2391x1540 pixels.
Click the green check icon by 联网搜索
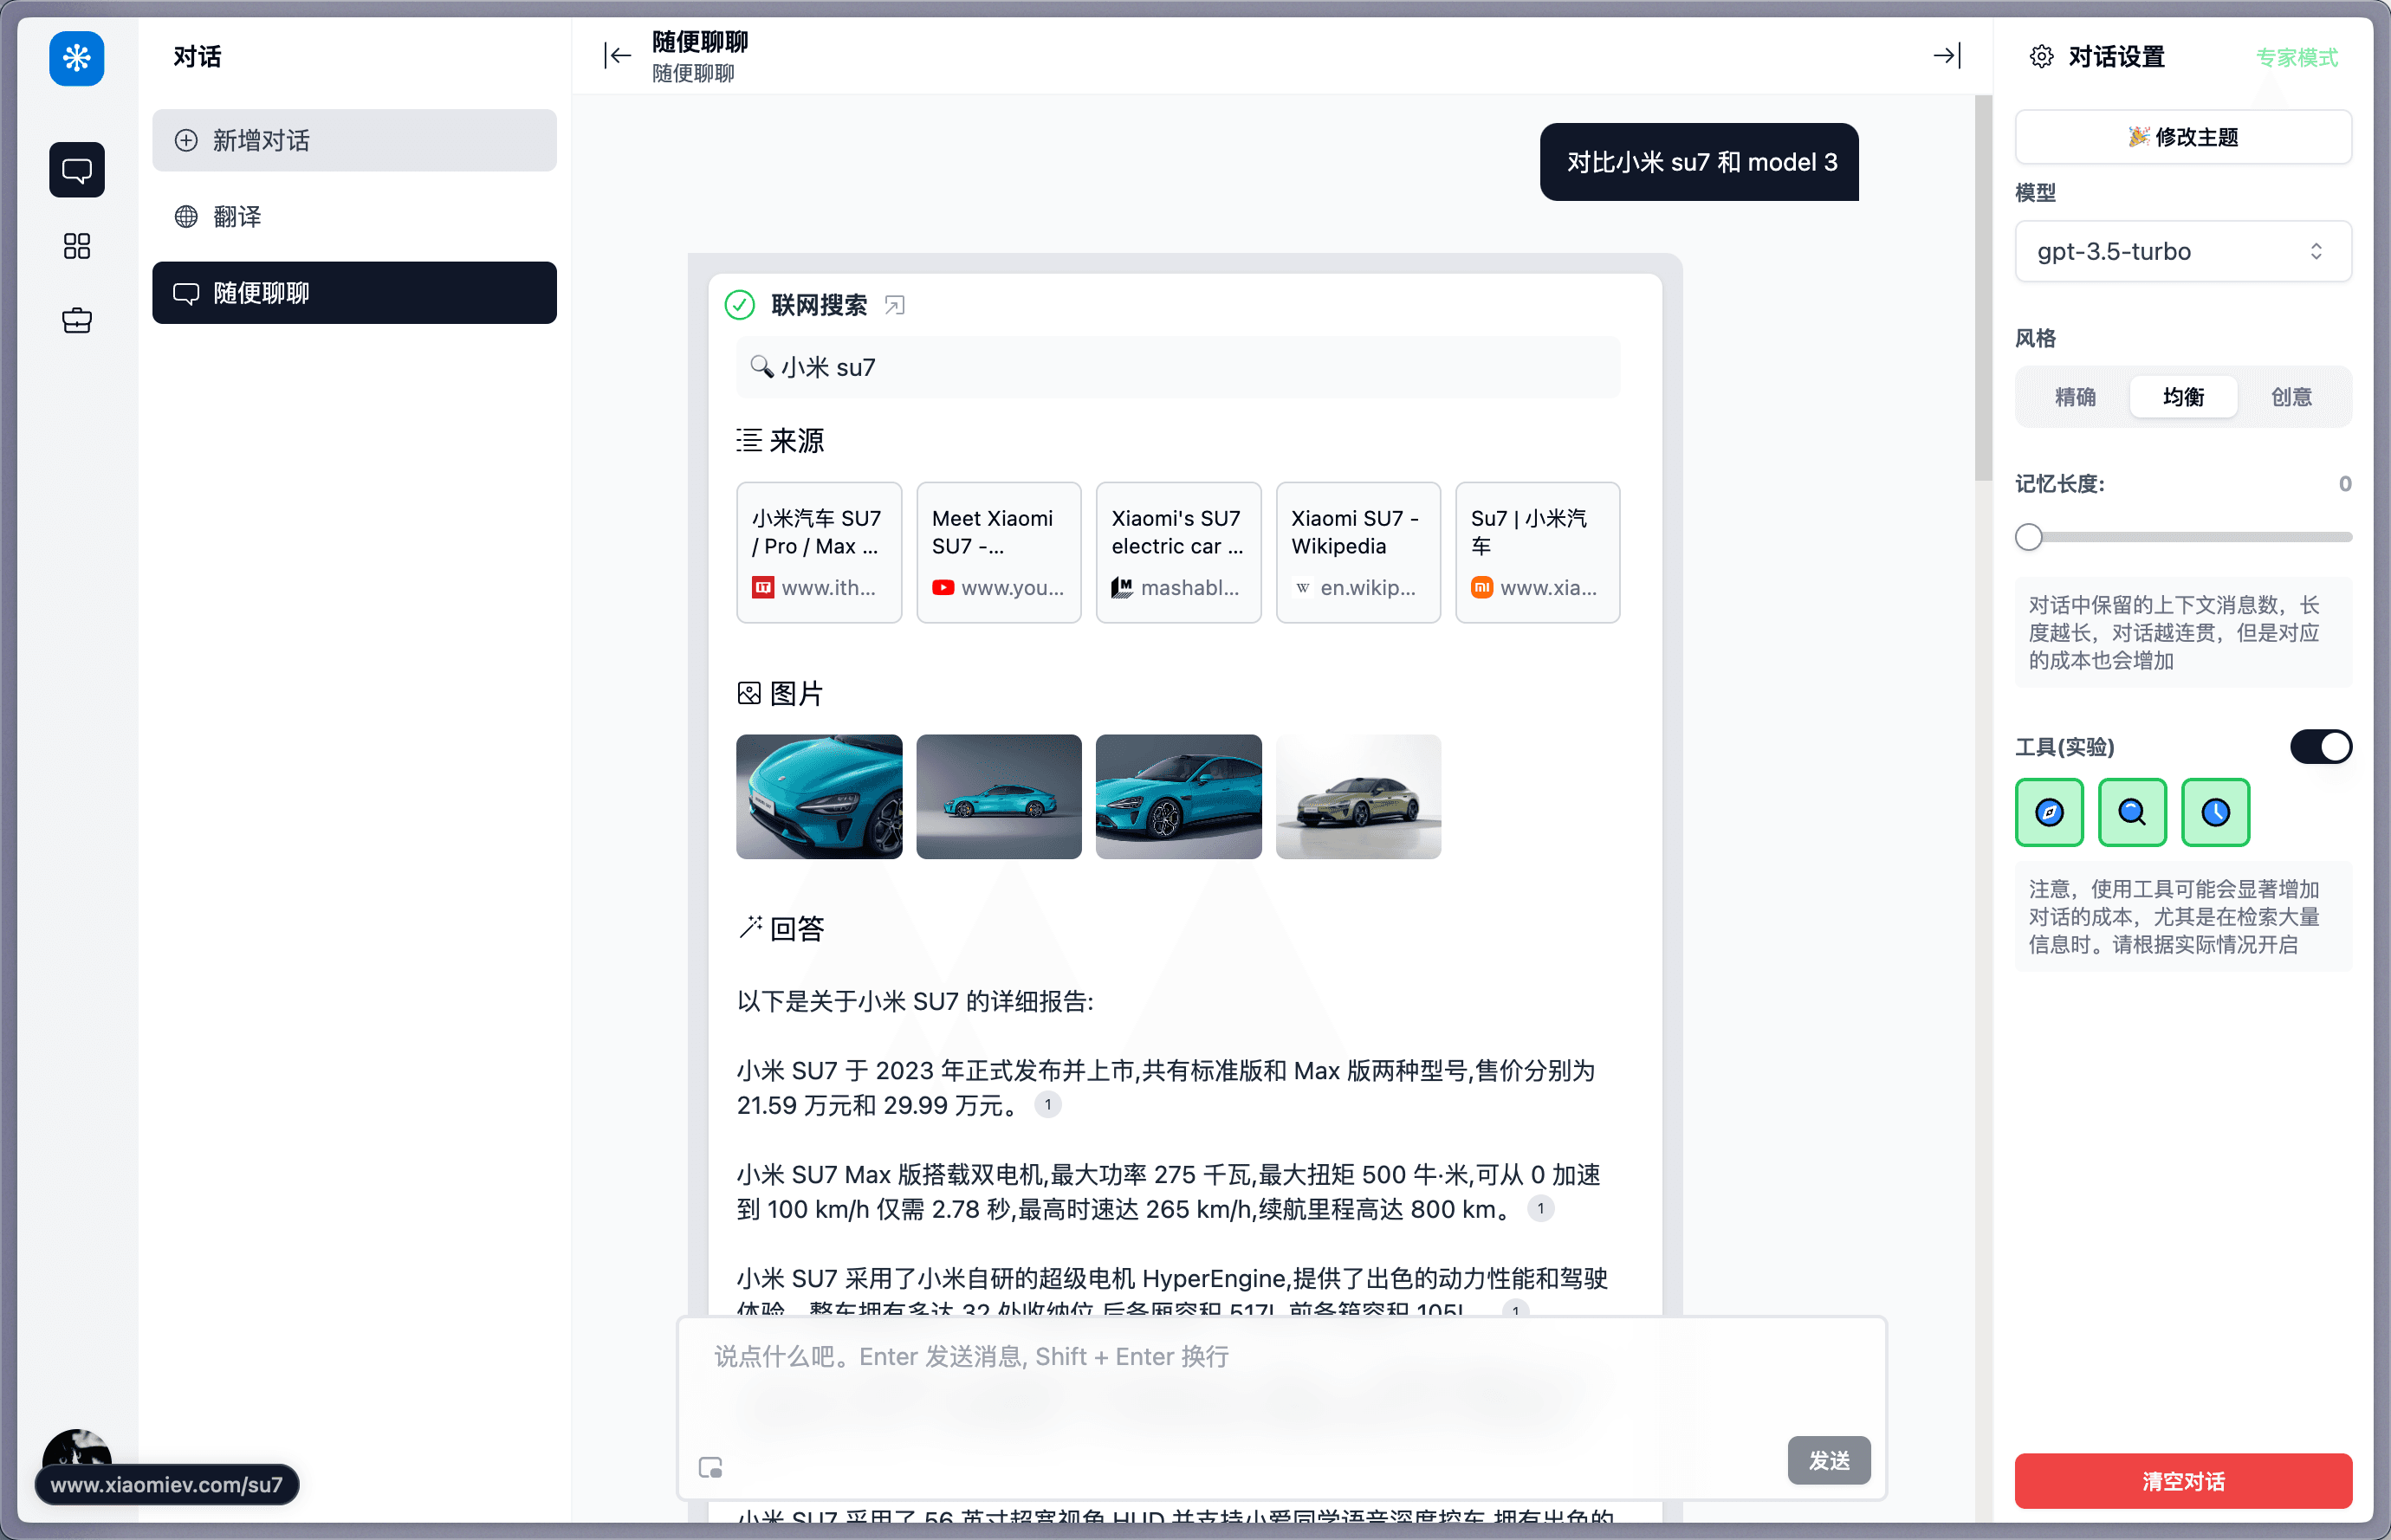[739, 305]
